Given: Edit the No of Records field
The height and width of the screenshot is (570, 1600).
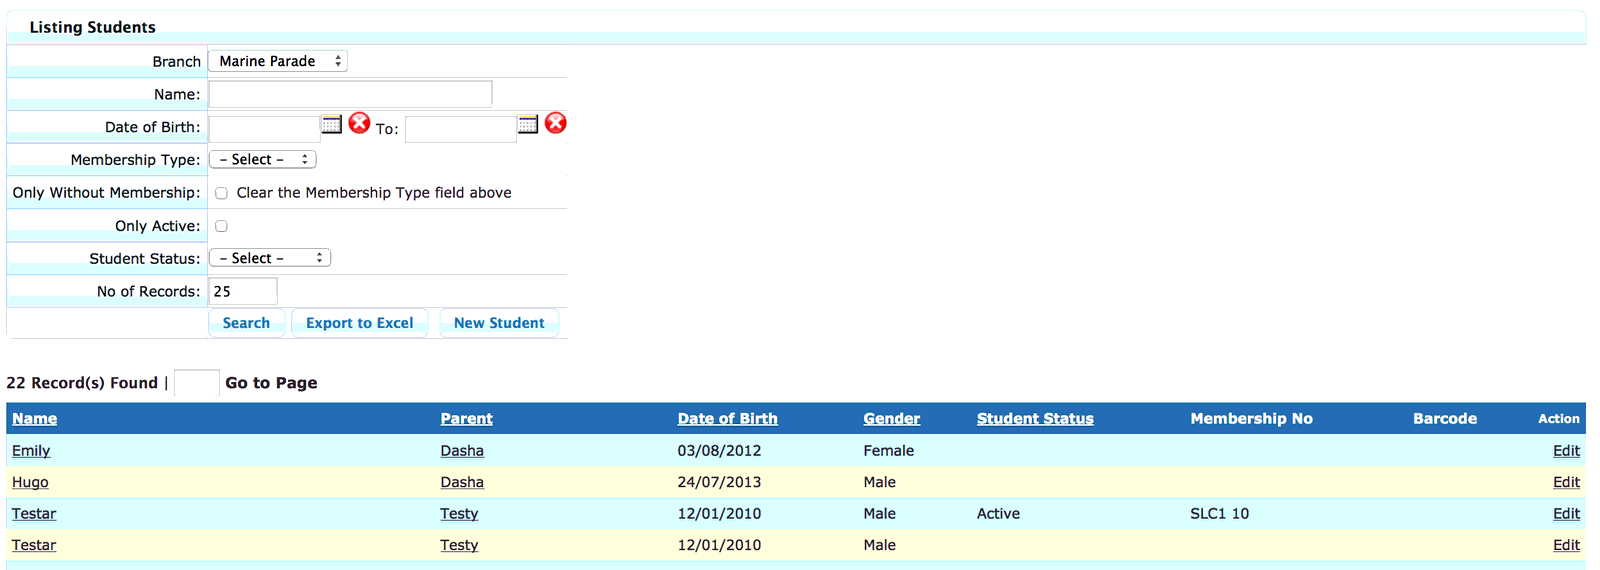Looking at the screenshot, I should click(243, 291).
